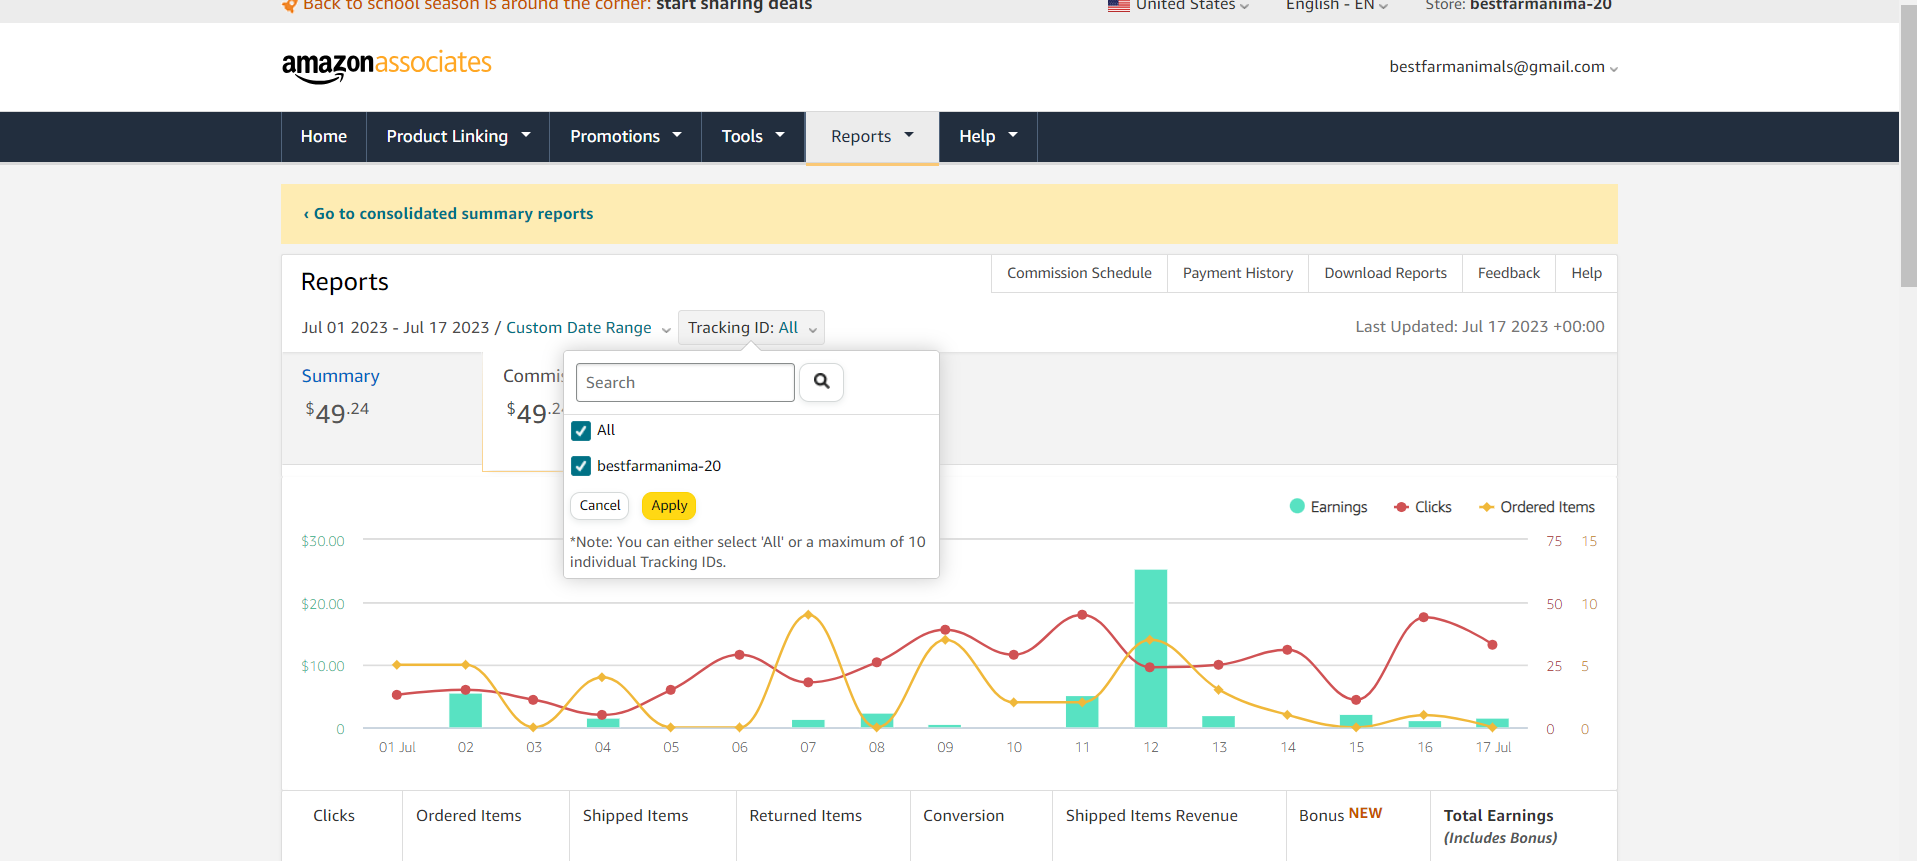Click the Cancel button
The image size is (1917, 861).
pyautogui.click(x=600, y=506)
